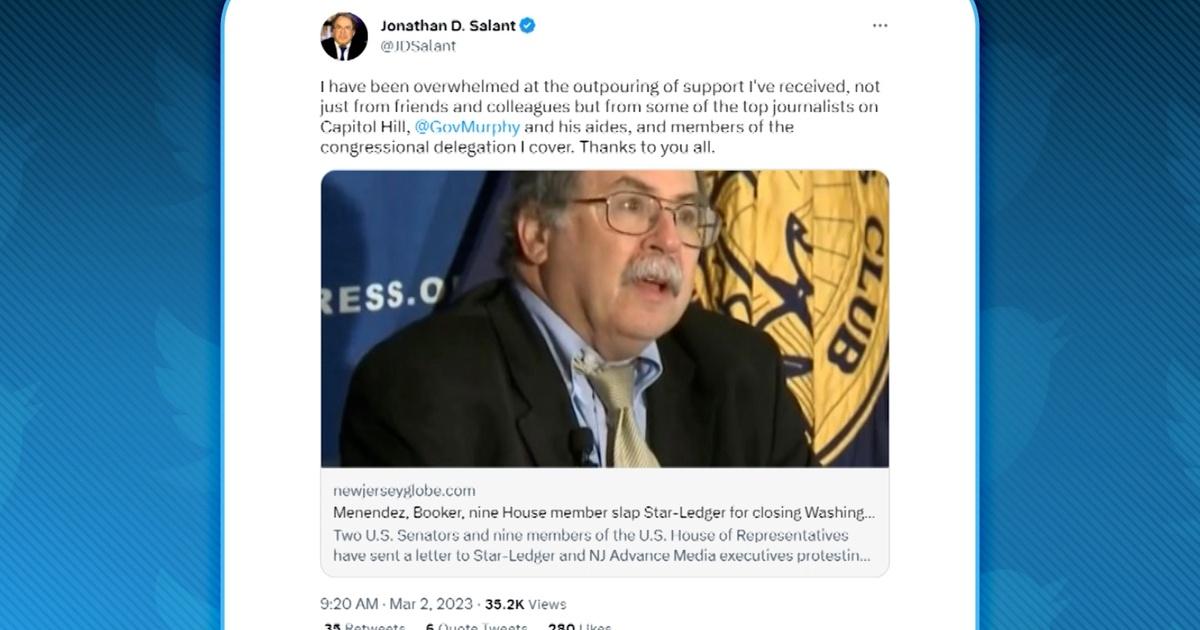Open the 'Menendez, Booker, nine House member' headline
Viewport: 1200px width, 630px height.
point(603,512)
